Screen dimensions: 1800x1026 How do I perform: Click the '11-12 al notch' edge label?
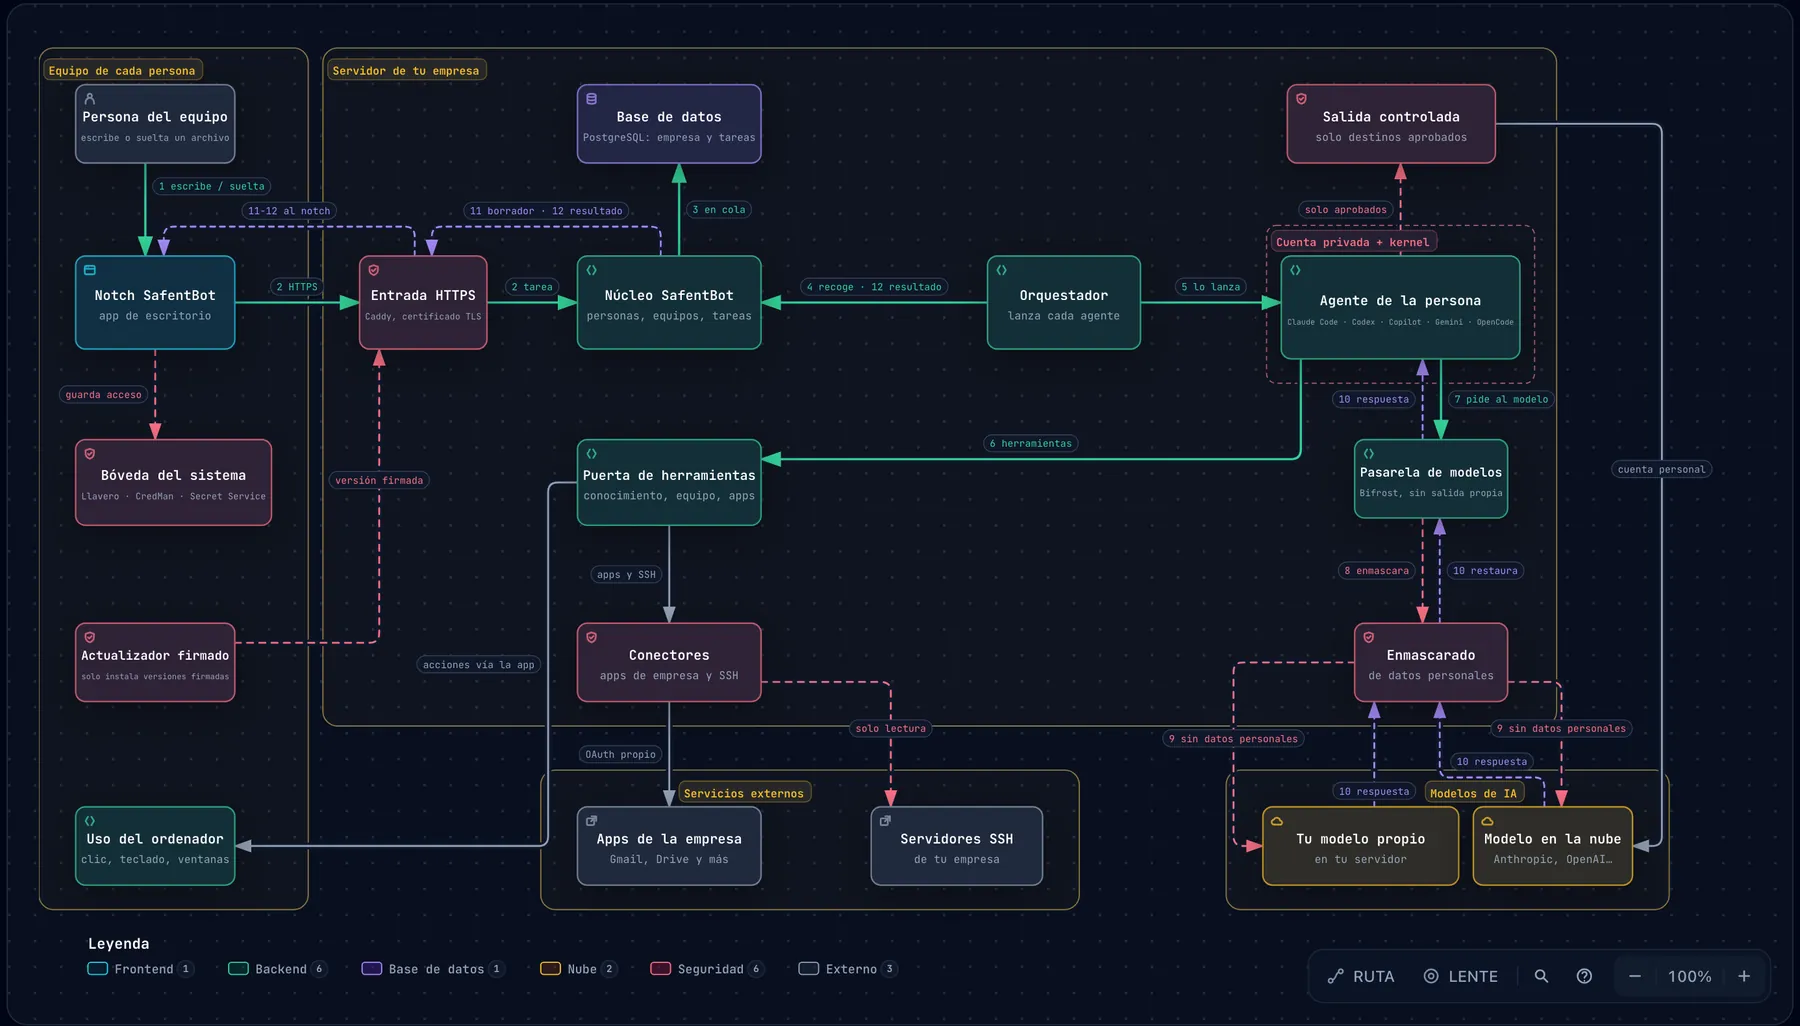289,211
